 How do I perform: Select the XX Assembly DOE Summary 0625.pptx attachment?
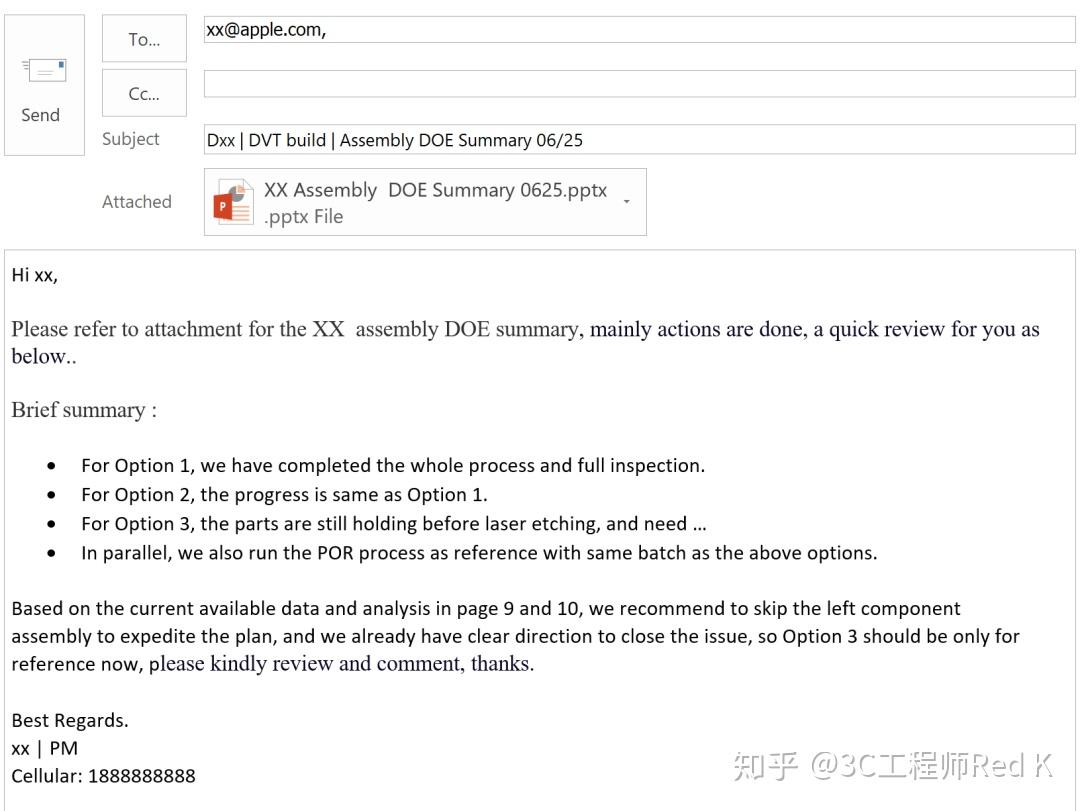[x=425, y=202]
